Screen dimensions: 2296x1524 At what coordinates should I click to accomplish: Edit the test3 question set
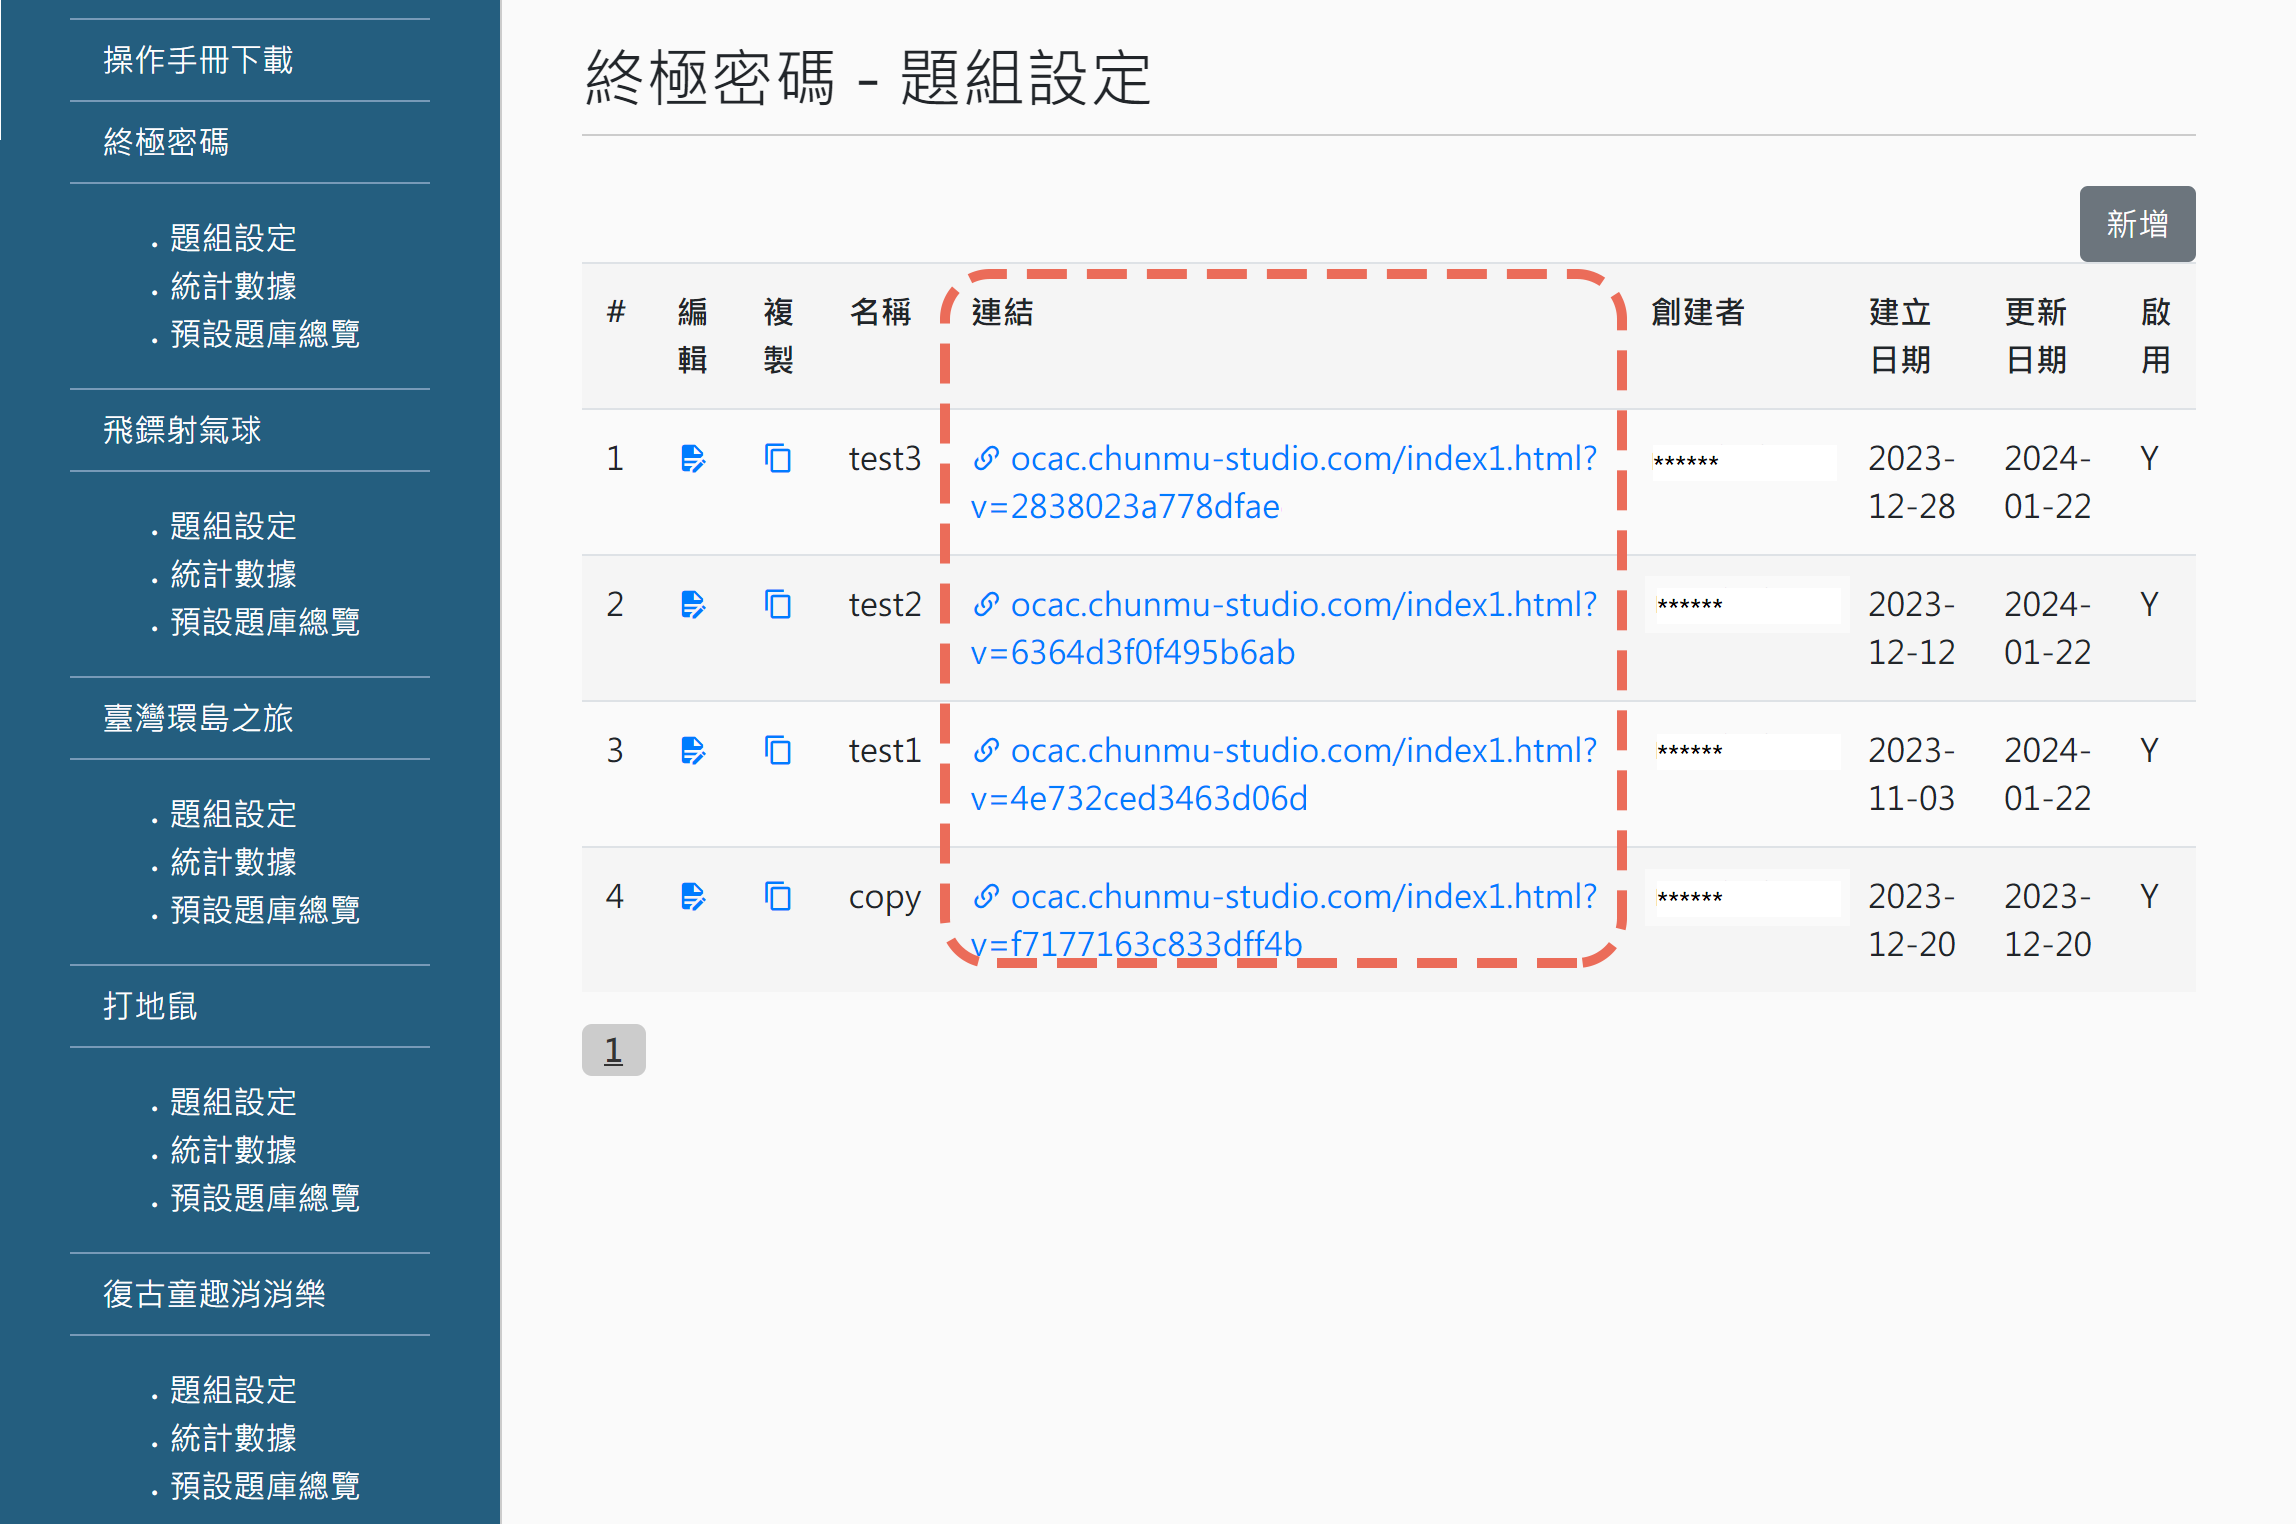692,458
